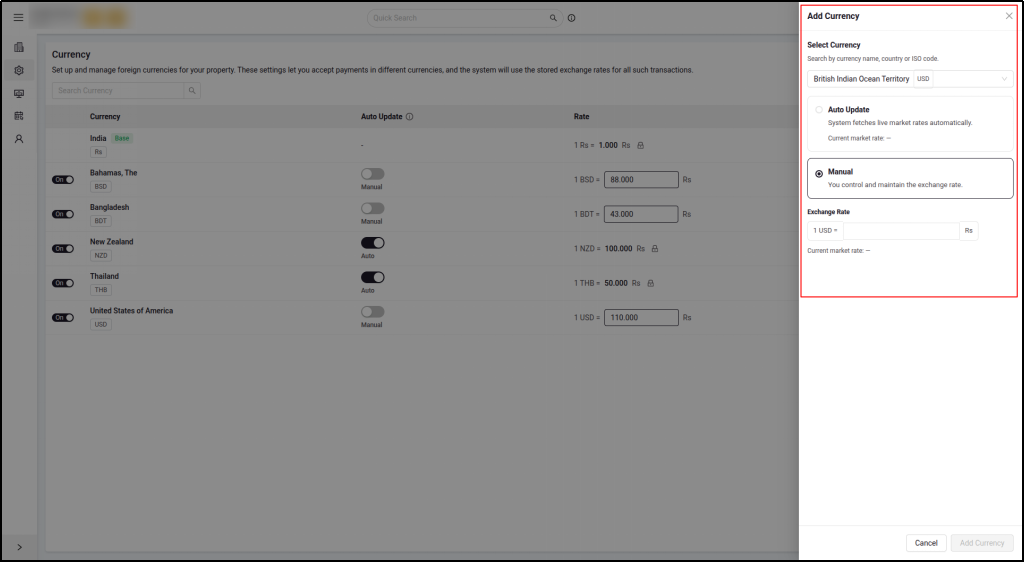Click the Rate column header
Screen dimensions: 1024x562
click(581, 117)
